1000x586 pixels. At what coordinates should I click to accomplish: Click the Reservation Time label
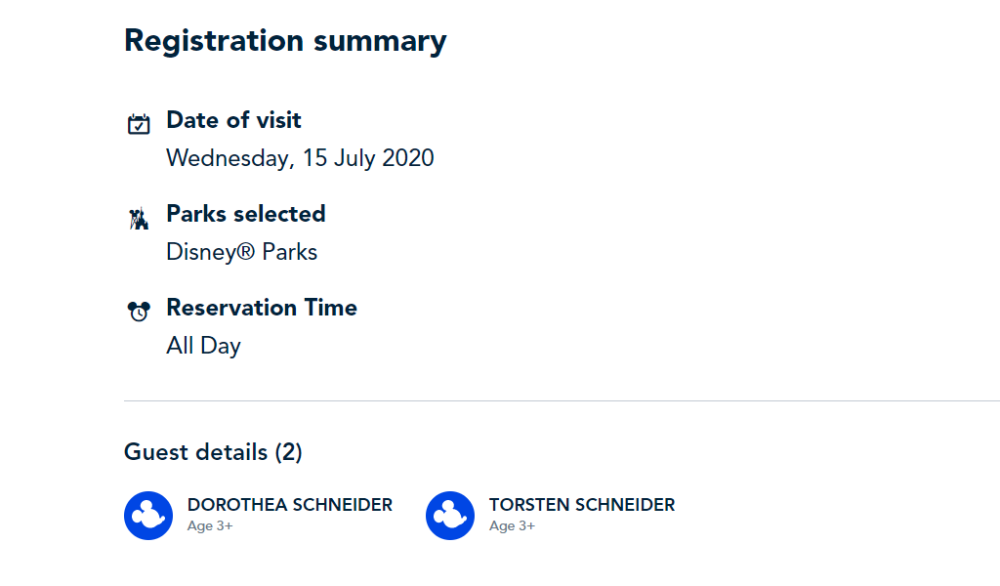click(x=261, y=307)
